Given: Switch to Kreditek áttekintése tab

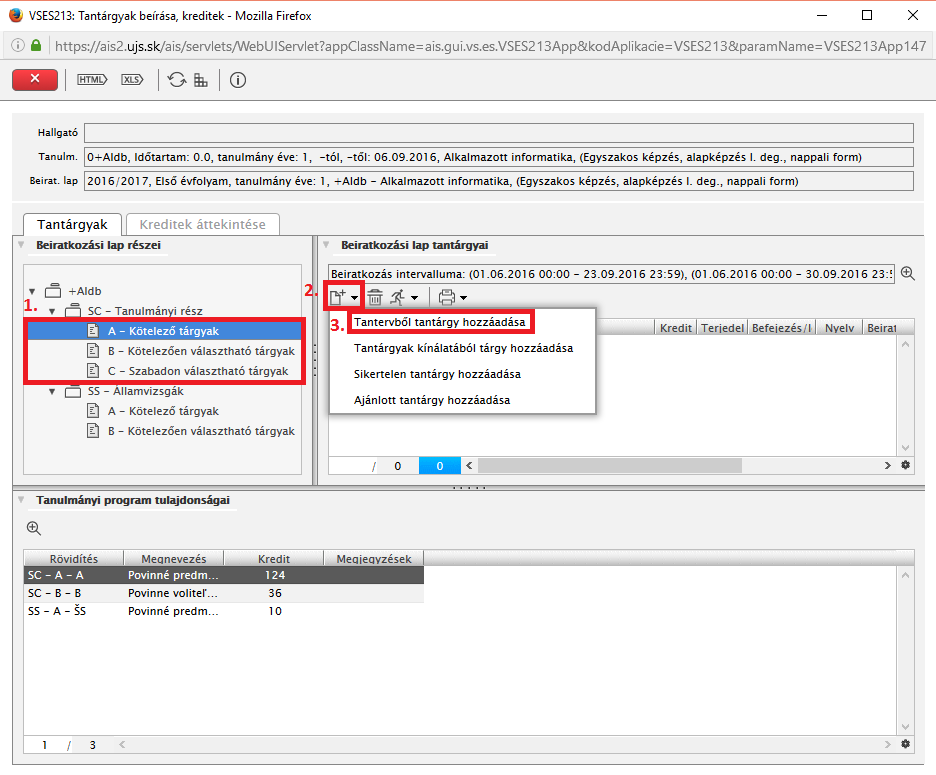Looking at the screenshot, I should pos(203,225).
